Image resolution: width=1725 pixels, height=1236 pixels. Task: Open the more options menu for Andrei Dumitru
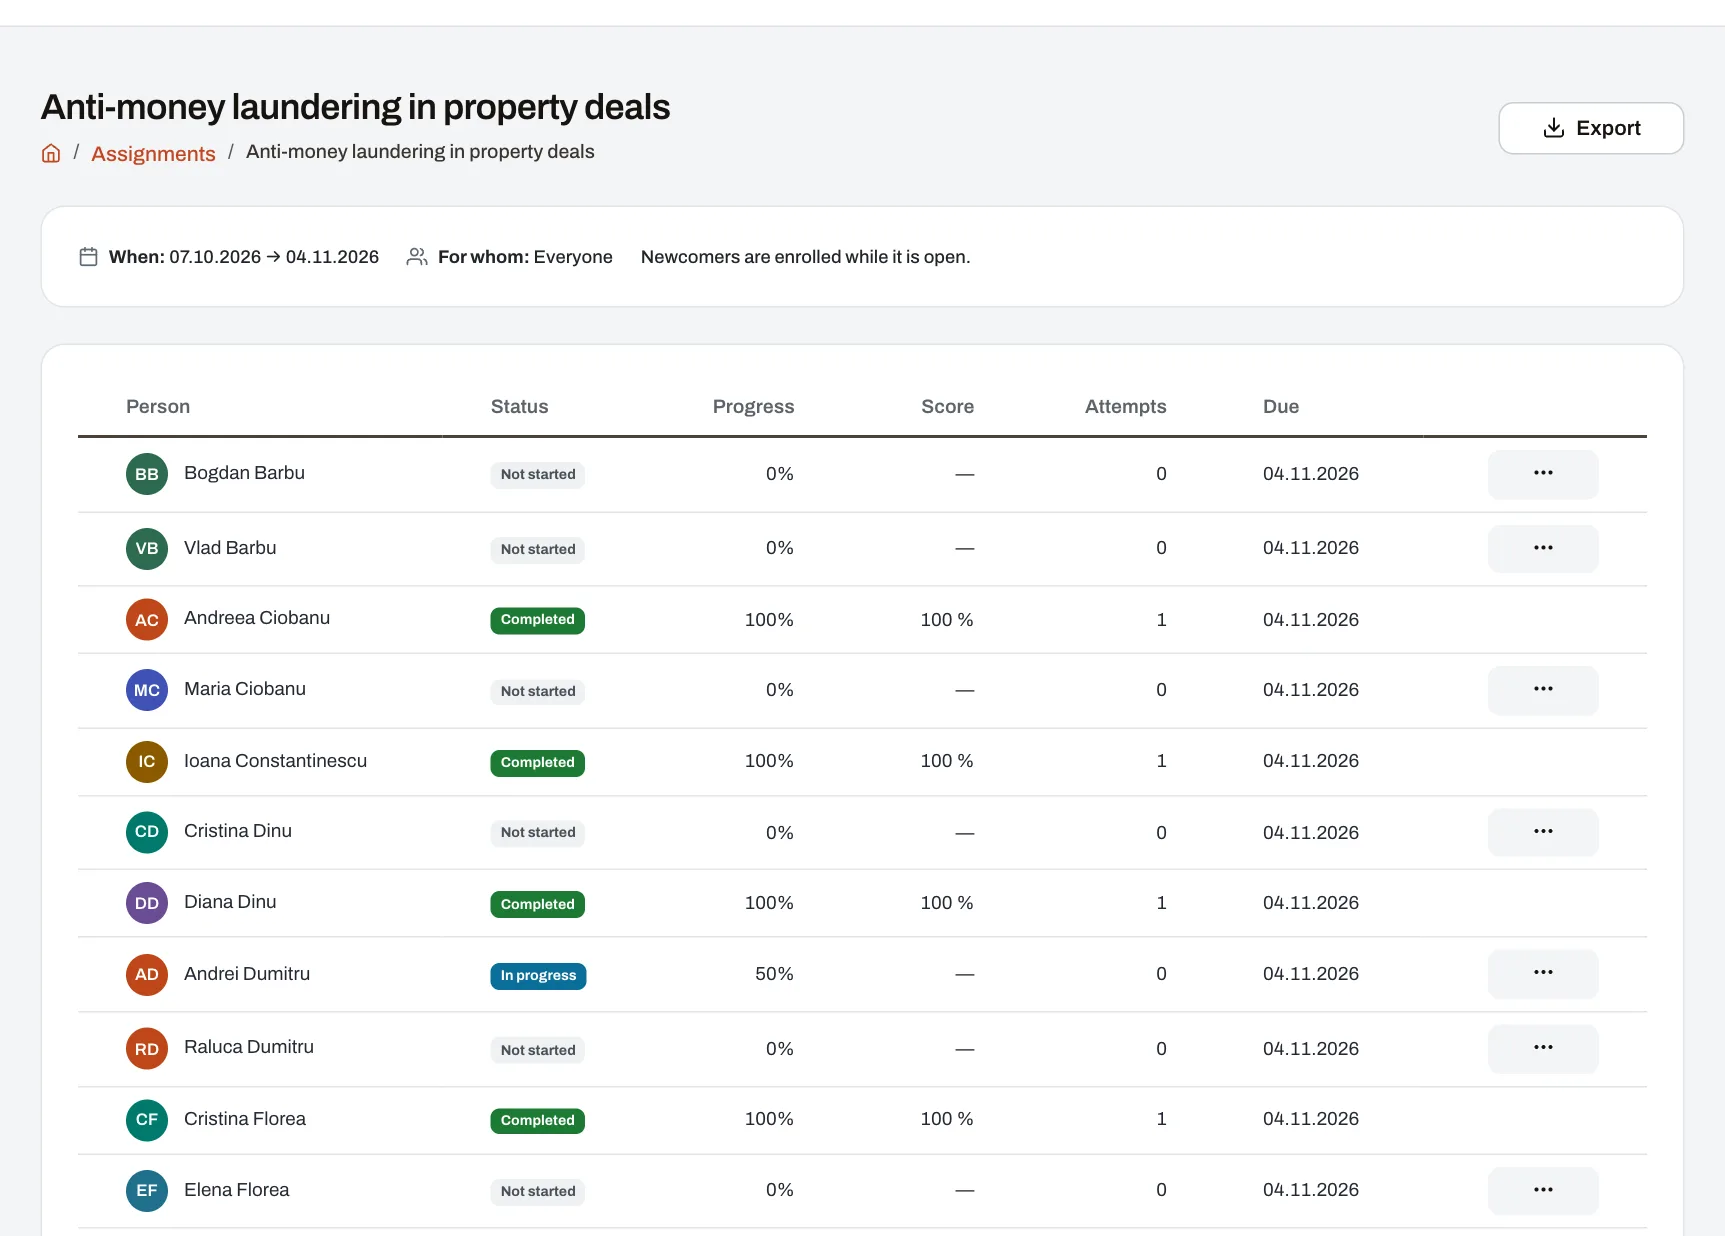(x=1543, y=974)
